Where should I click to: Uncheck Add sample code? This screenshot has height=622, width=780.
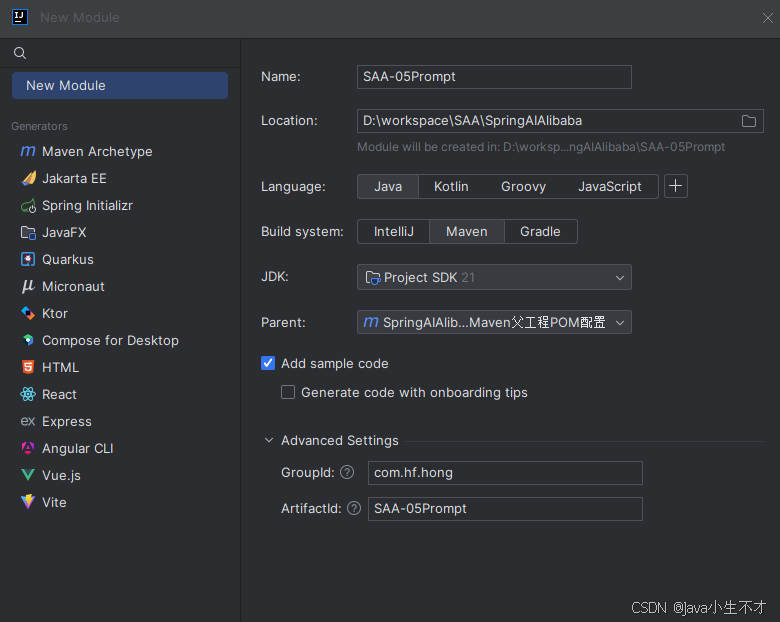[x=268, y=363]
